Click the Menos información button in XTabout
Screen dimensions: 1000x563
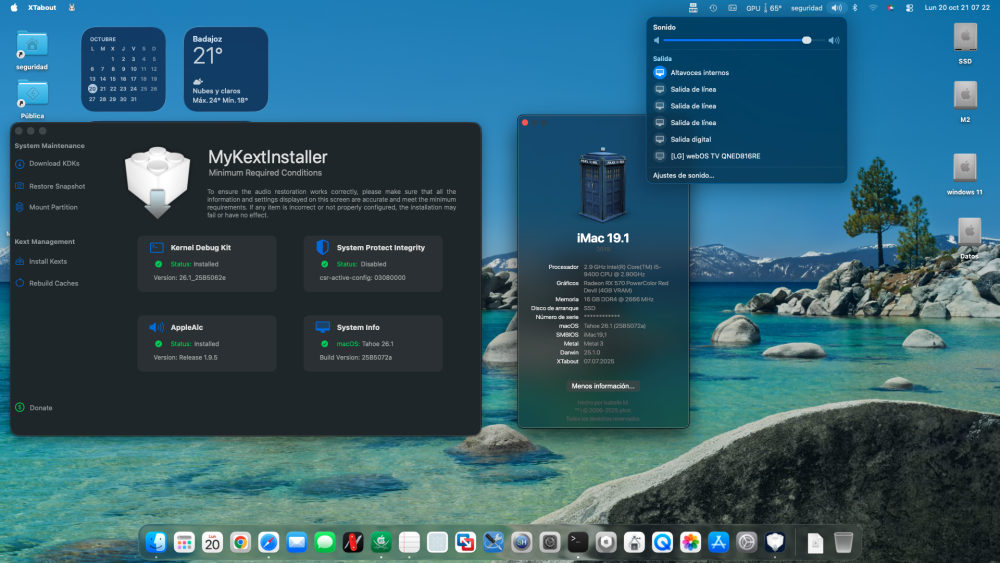tap(603, 386)
